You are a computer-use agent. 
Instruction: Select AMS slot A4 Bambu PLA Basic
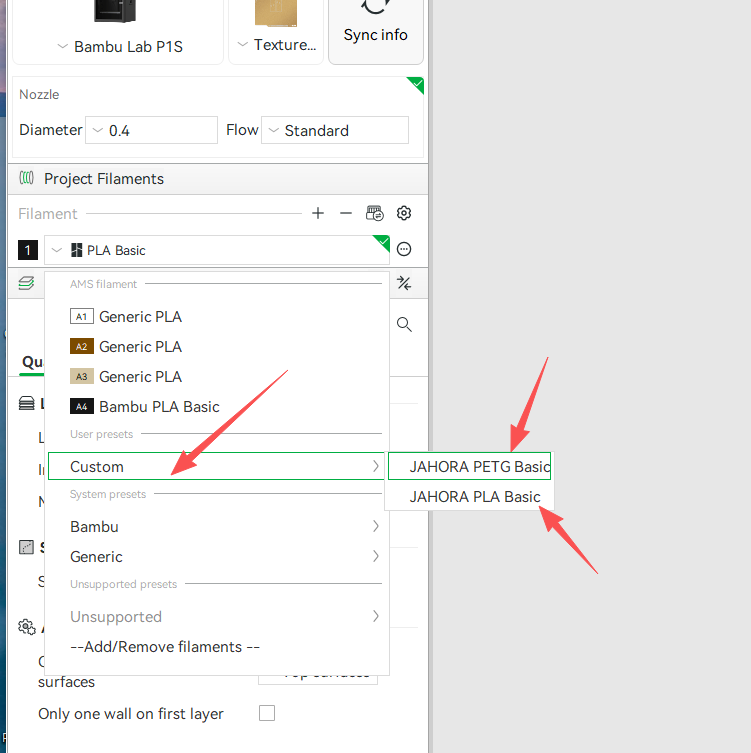[x=217, y=406]
